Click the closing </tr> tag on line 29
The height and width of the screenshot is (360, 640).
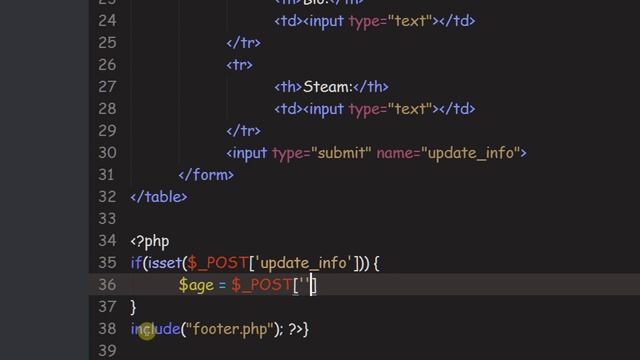click(244, 131)
